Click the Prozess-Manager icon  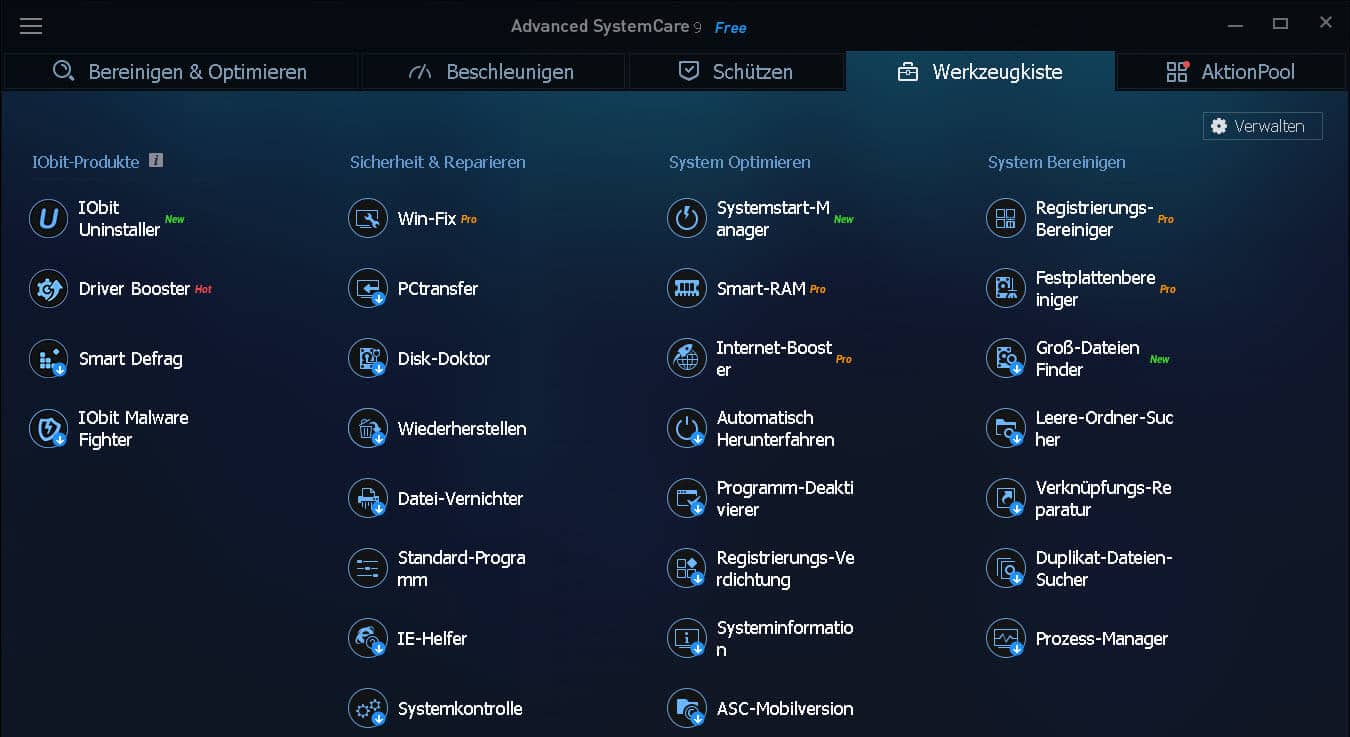(x=1005, y=638)
